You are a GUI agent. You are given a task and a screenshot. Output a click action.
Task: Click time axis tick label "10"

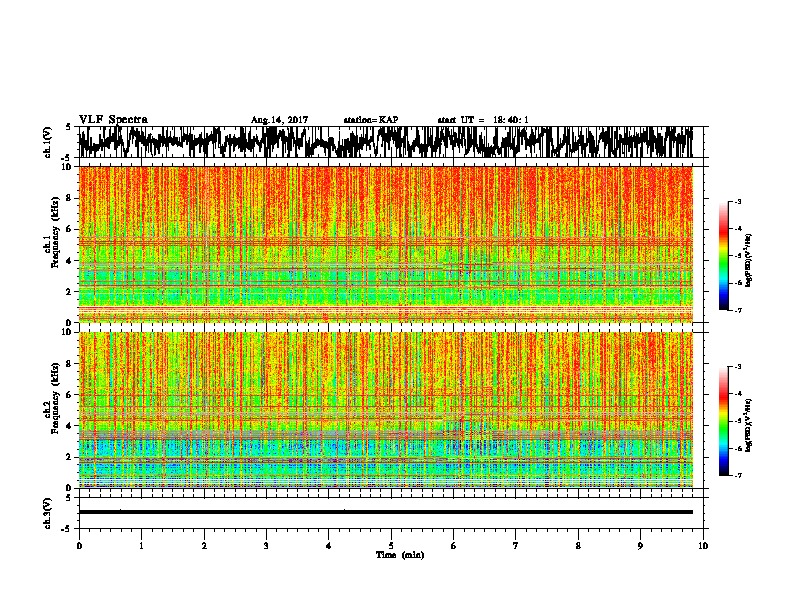(703, 546)
